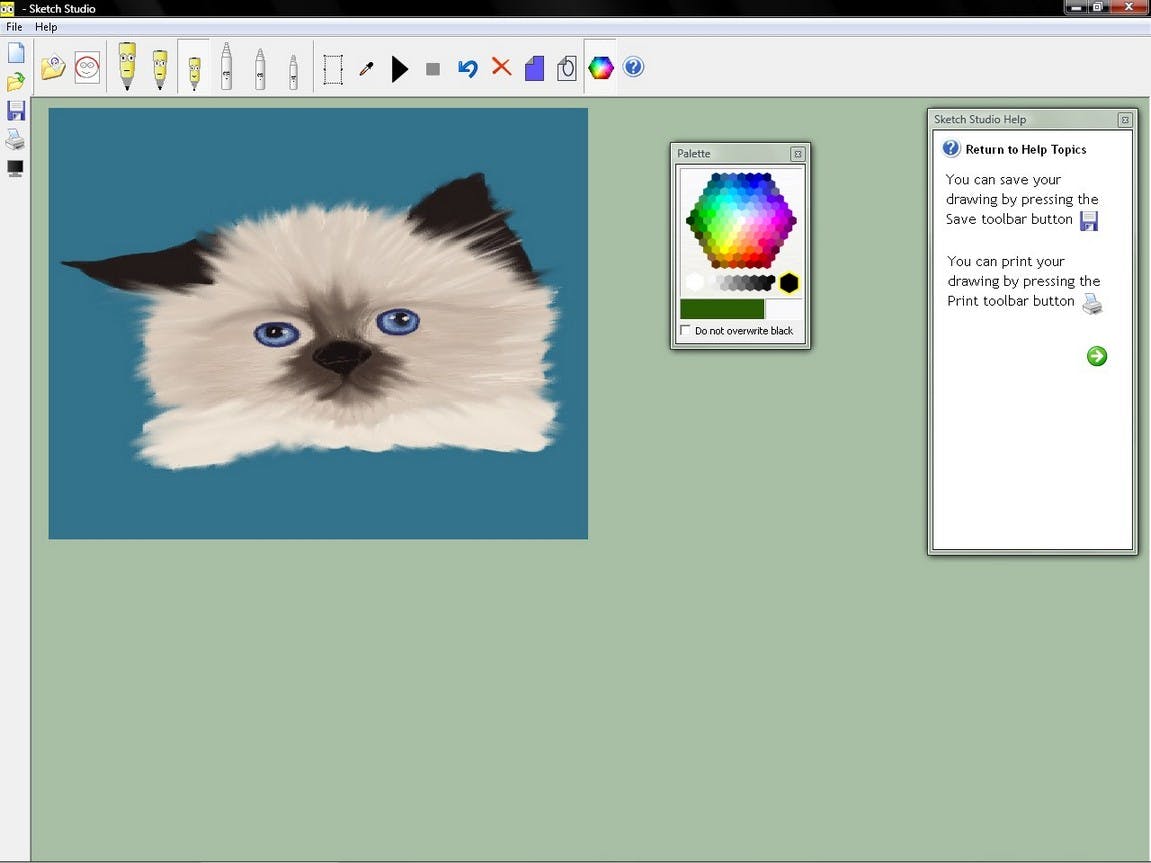This screenshot has height=863, width=1151.
Task: Delete with the red X icon
Action: [501, 67]
